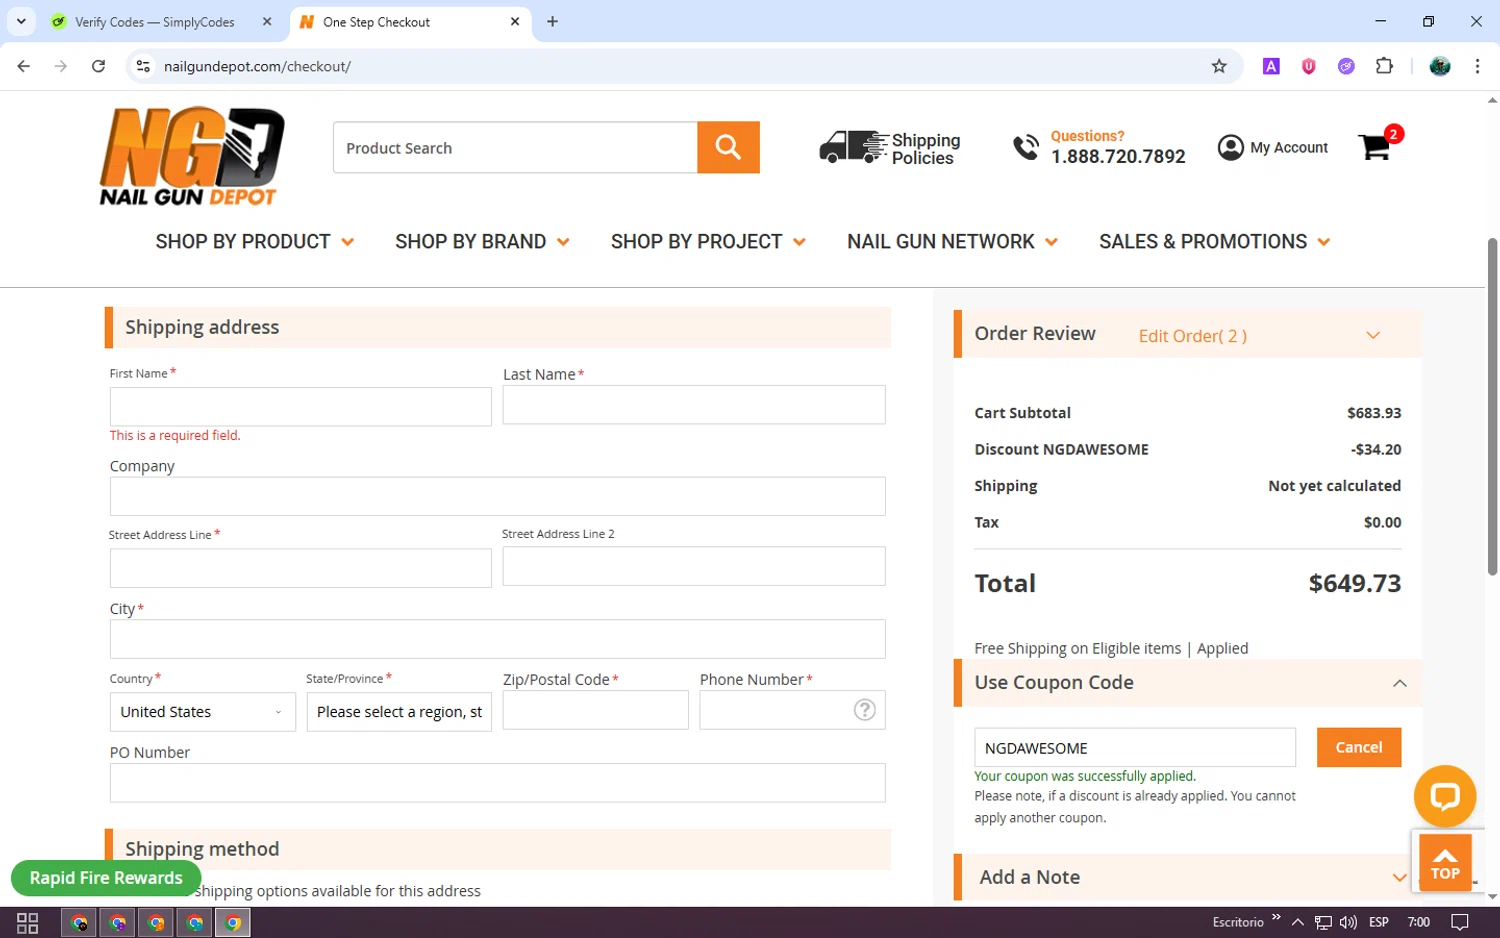Open a new browser tab
Image resolution: width=1500 pixels, height=938 pixels.
coord(552,21)
